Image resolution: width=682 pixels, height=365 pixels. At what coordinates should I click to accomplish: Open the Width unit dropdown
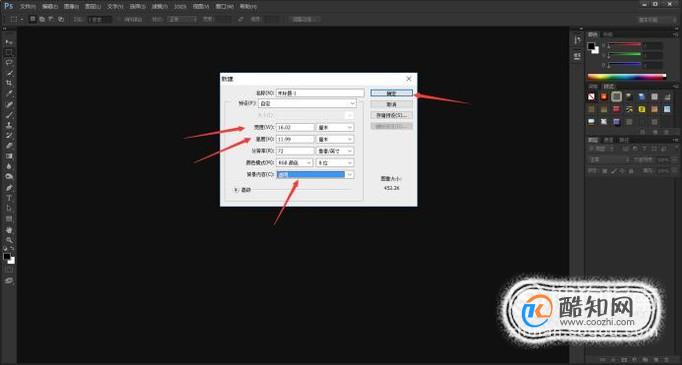coord(334,127)
